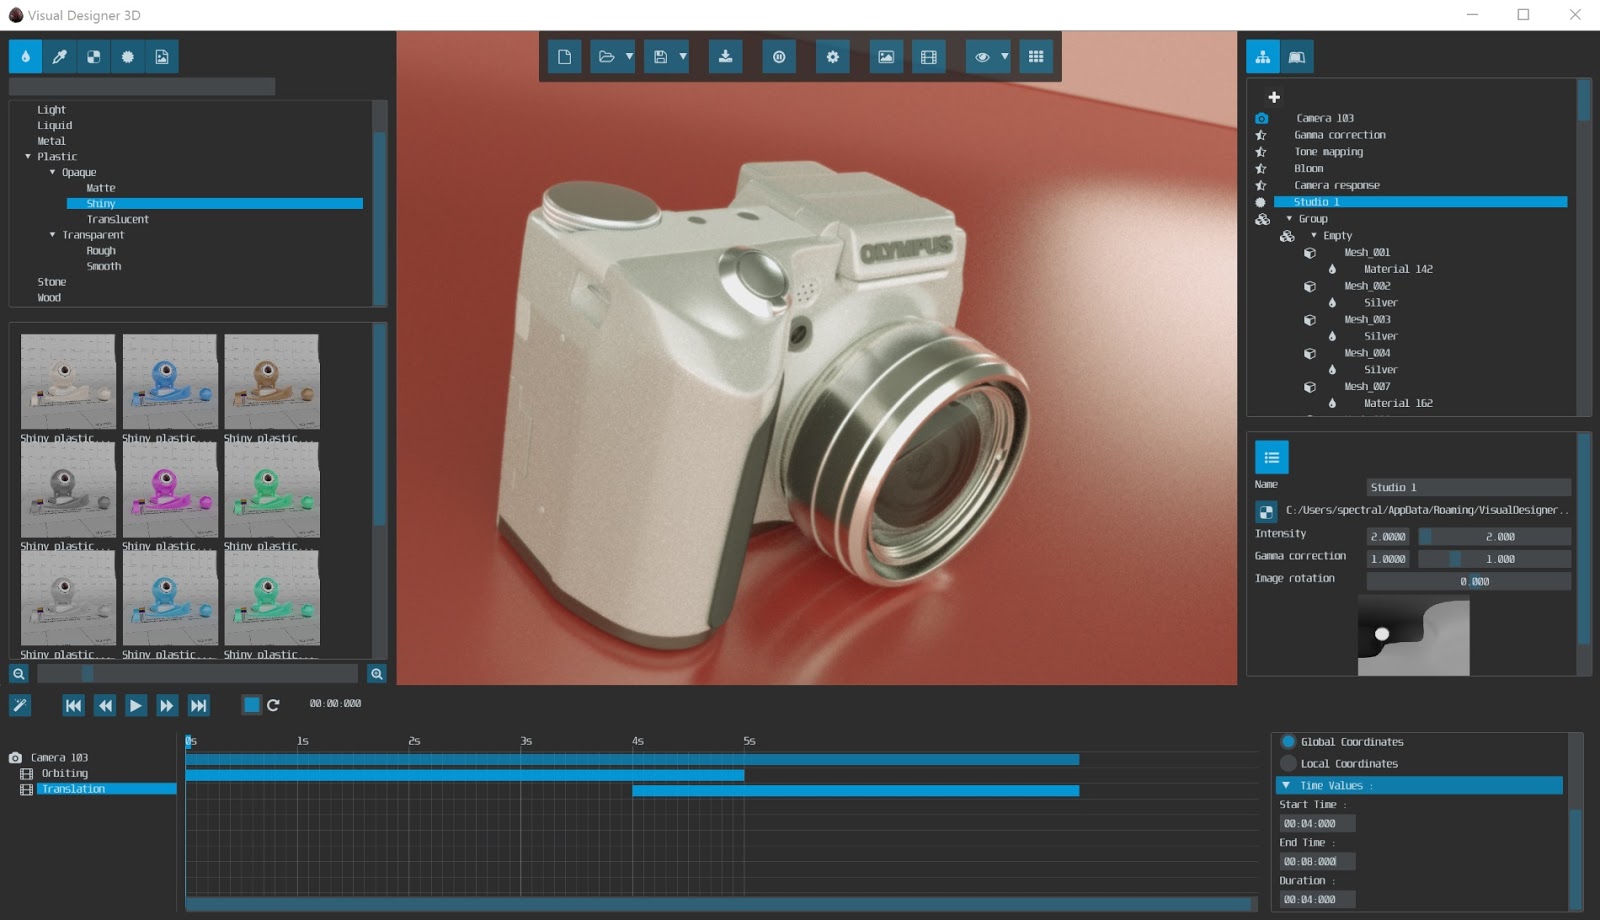The height and width of the screenshot is (920, 1600).
Task: Click the render image icon
Action: [x=886, y=57]
